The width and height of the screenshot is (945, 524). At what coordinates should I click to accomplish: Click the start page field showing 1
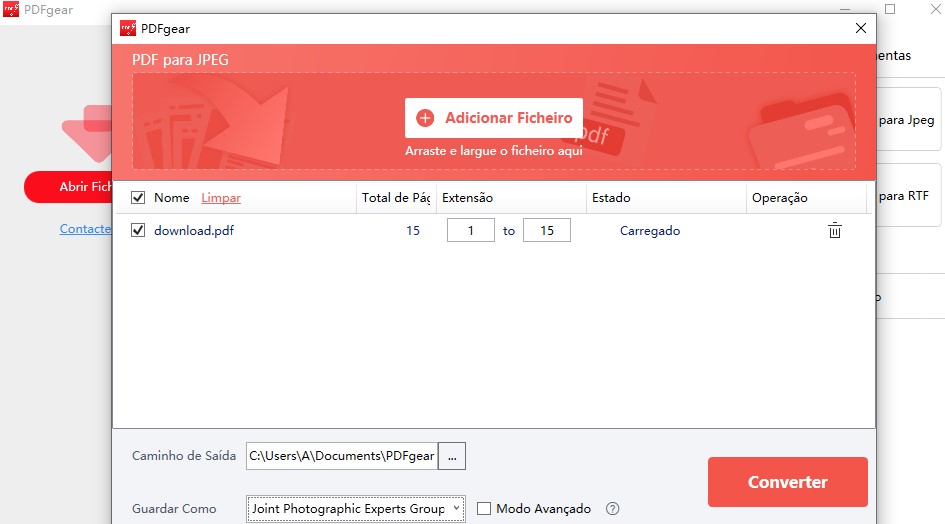pos(470,231)
